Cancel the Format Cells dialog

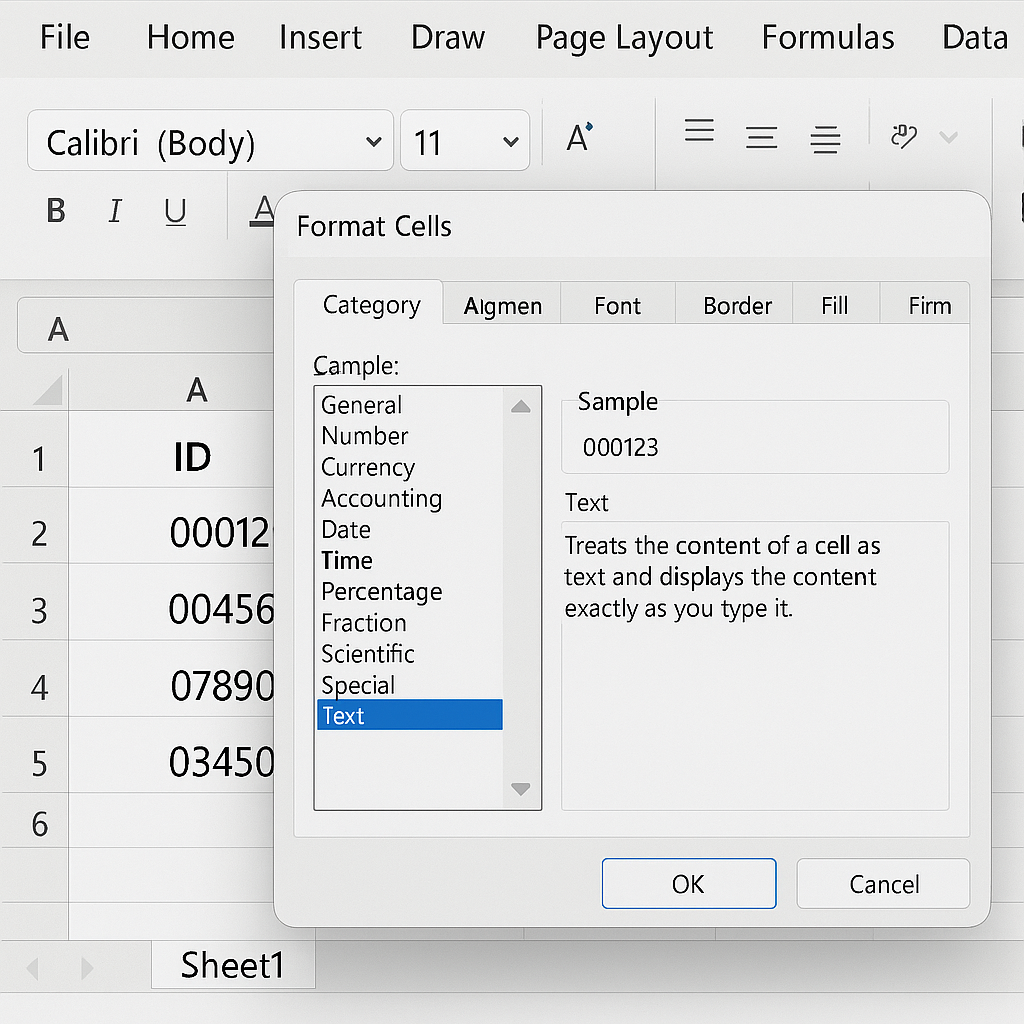[883, 884]
